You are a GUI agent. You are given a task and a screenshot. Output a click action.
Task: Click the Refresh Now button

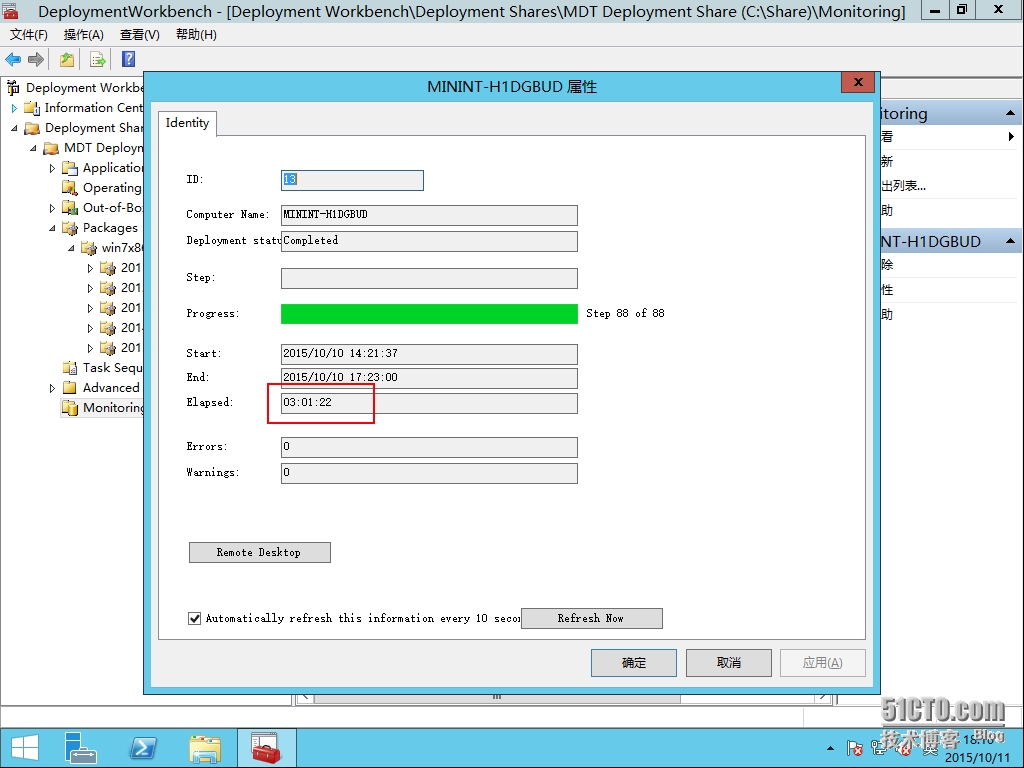(x=592, y=618)
